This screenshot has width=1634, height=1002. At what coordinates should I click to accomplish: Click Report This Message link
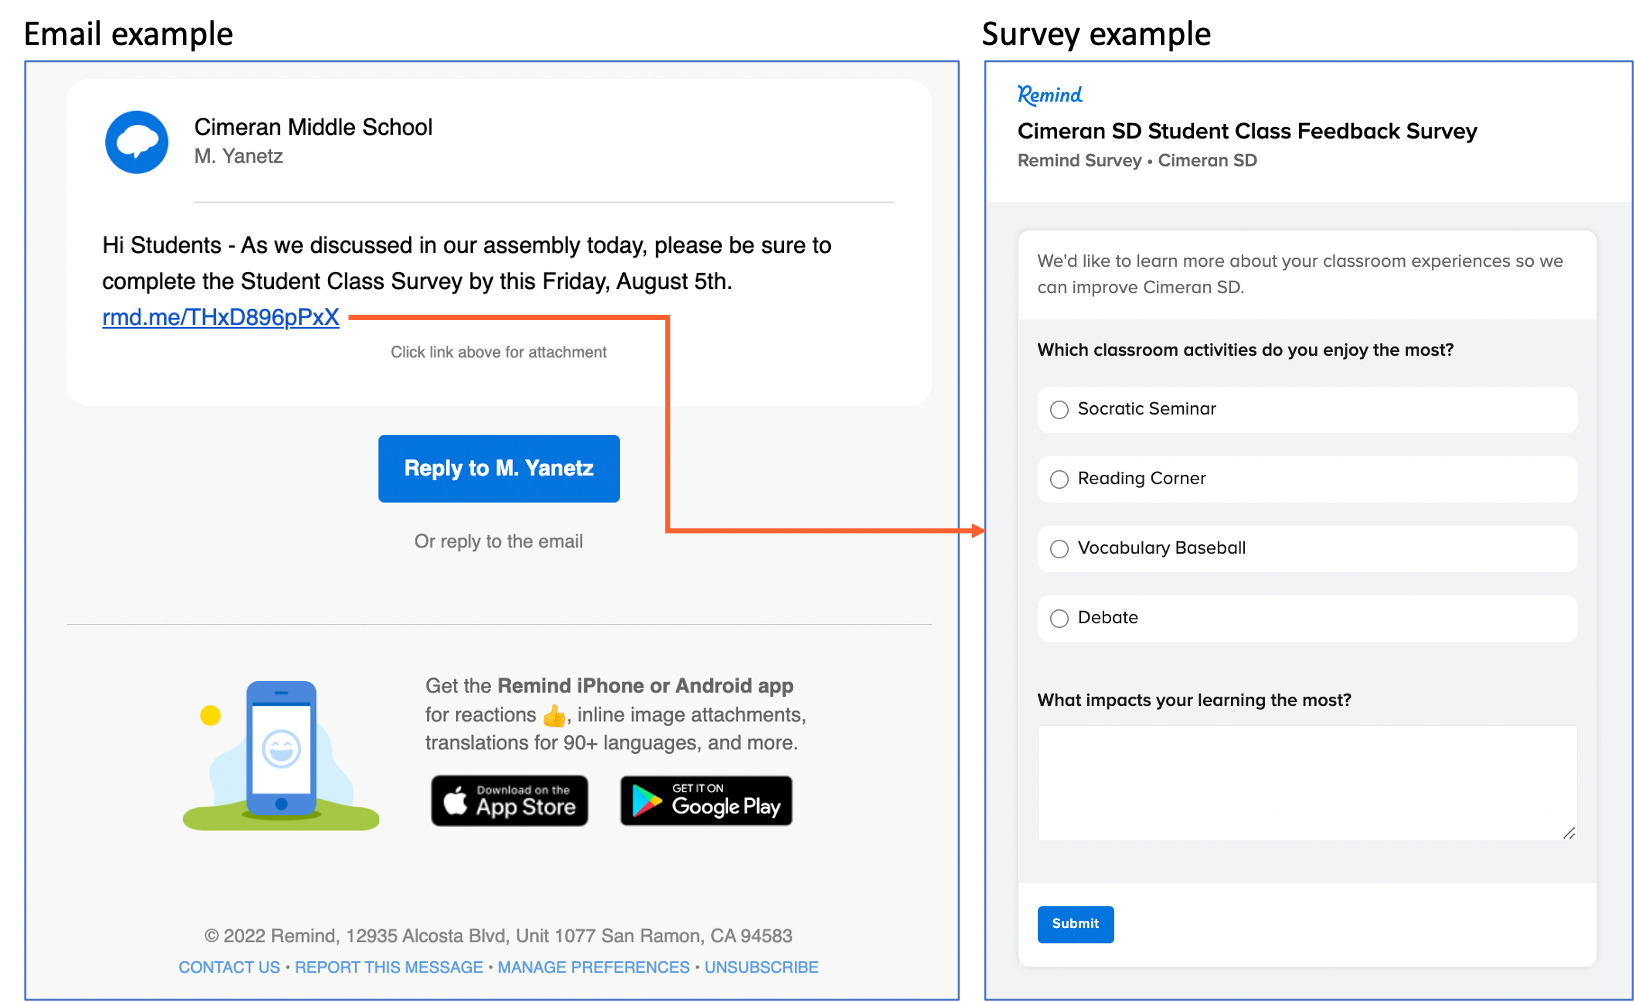pyautogui.click(x=389, y=967)
